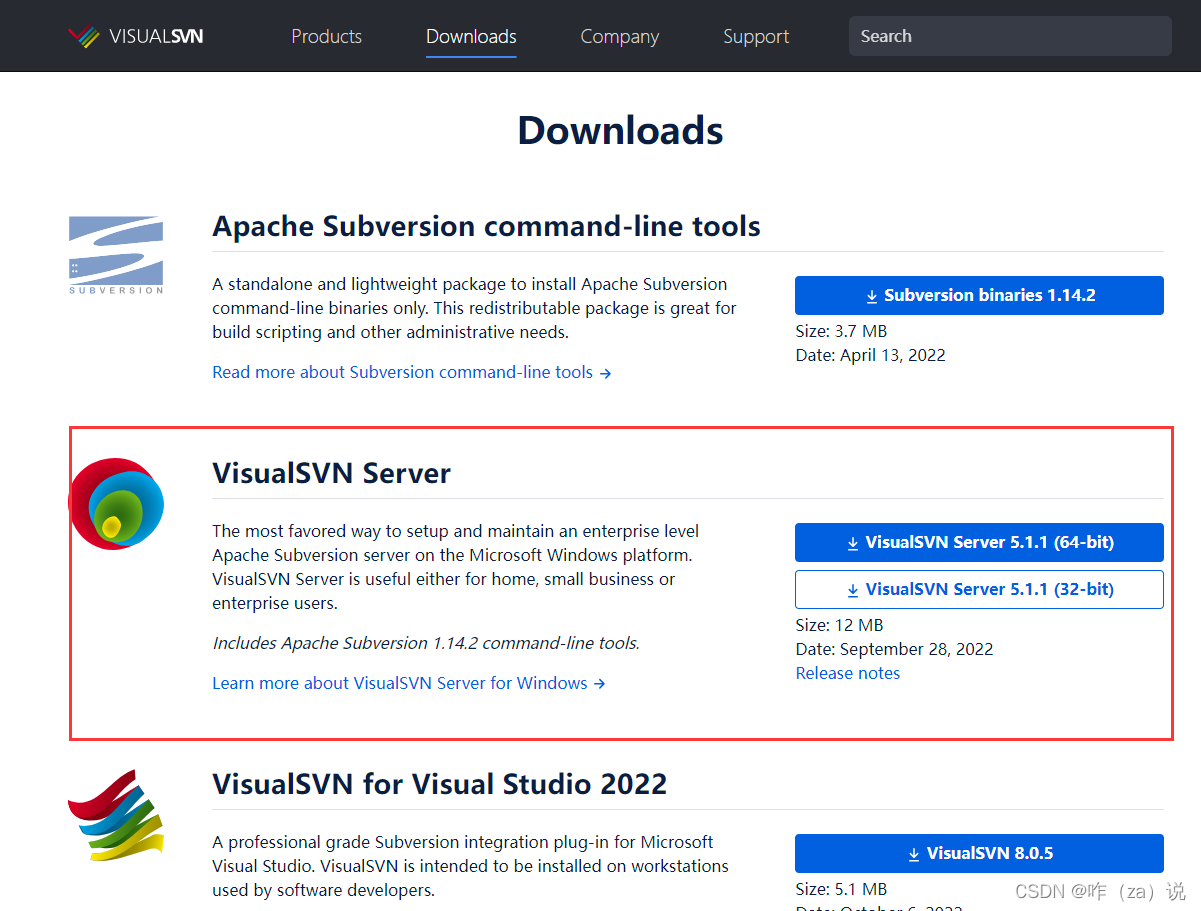The width and height of the screenshot is (1201, 911).
Task: Go to the Downloads nav item
Action: click(x=471, y=36)
